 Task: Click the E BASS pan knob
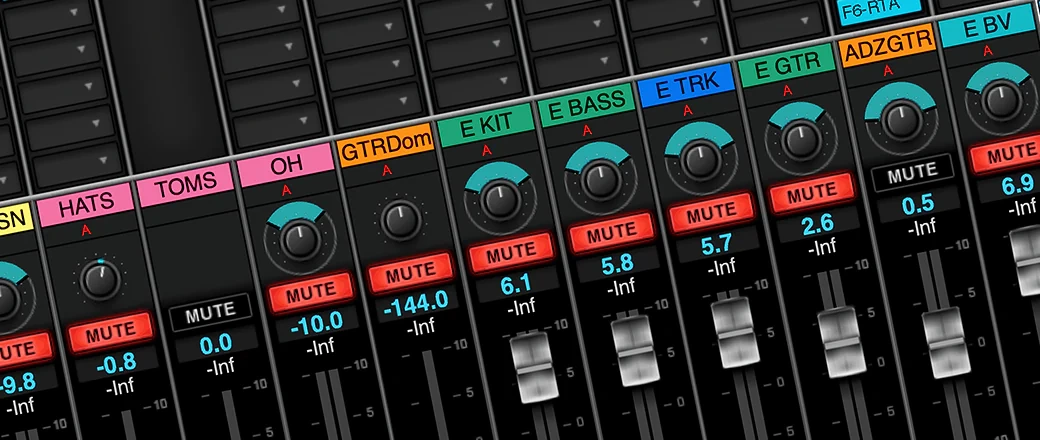pos(600,179)
